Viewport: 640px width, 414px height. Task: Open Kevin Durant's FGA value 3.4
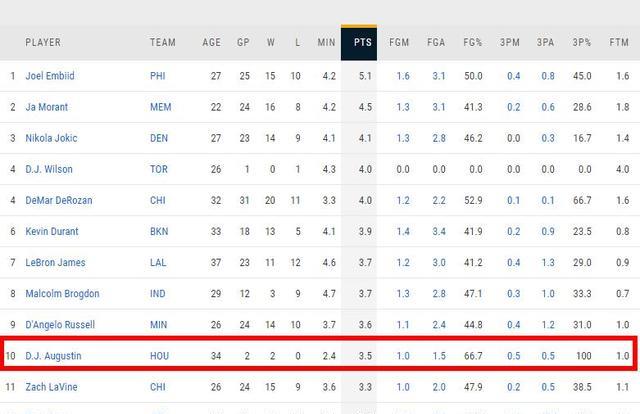click(x=439, y=231)
